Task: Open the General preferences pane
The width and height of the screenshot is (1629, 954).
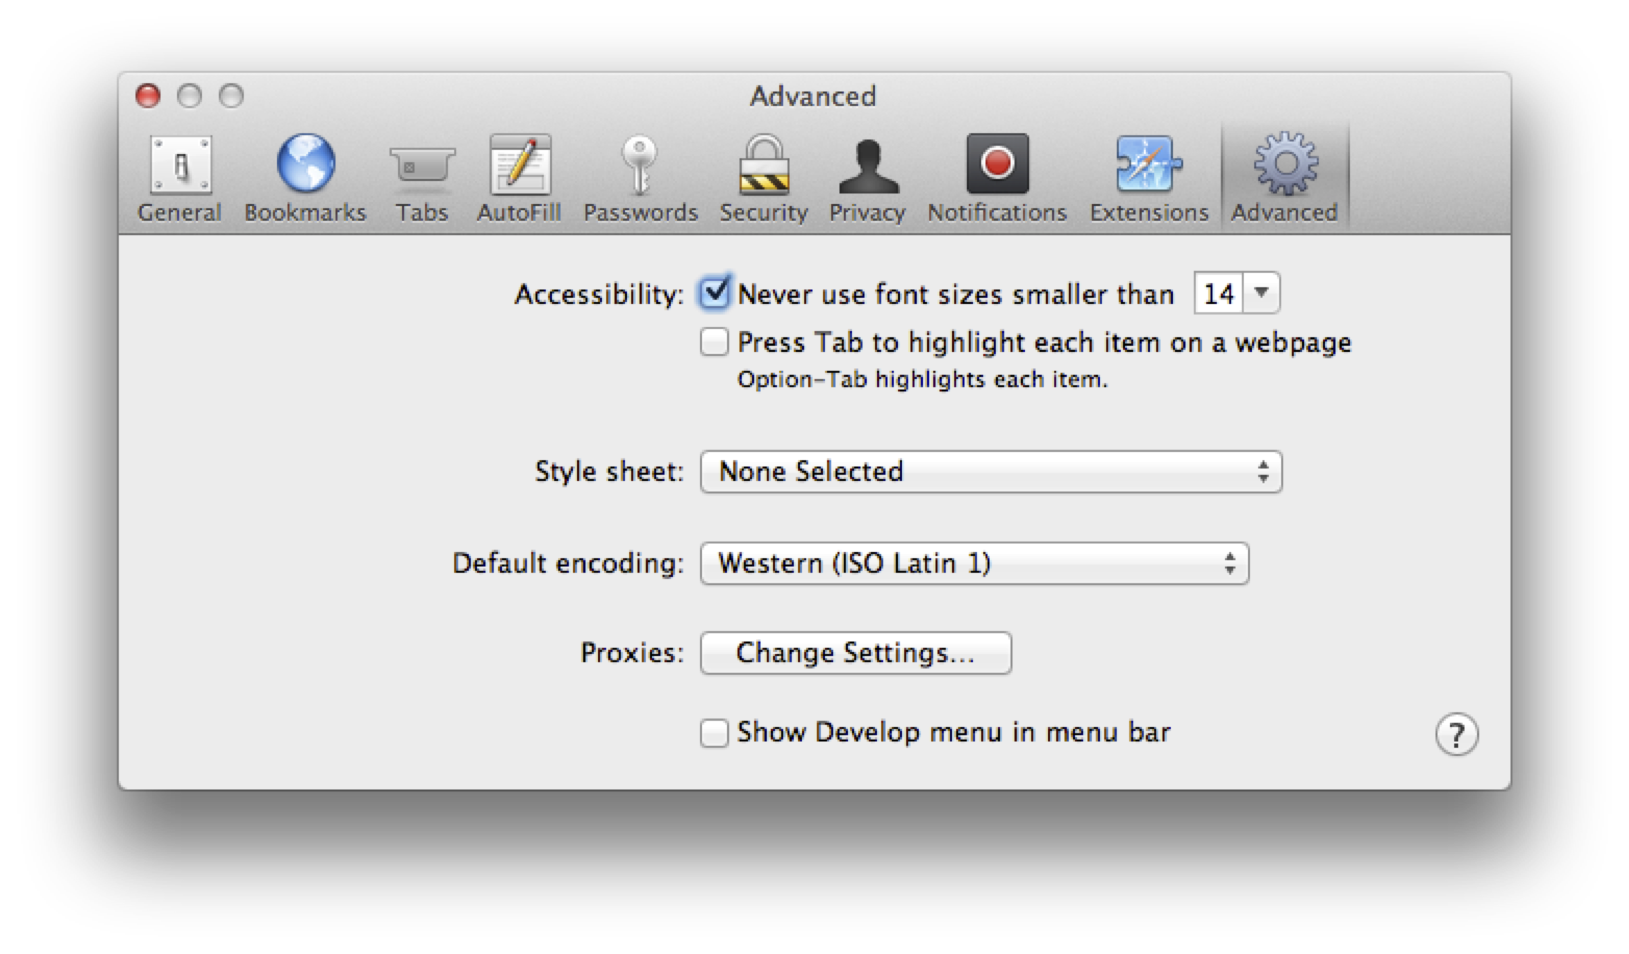Action: [x=180, y=179]
